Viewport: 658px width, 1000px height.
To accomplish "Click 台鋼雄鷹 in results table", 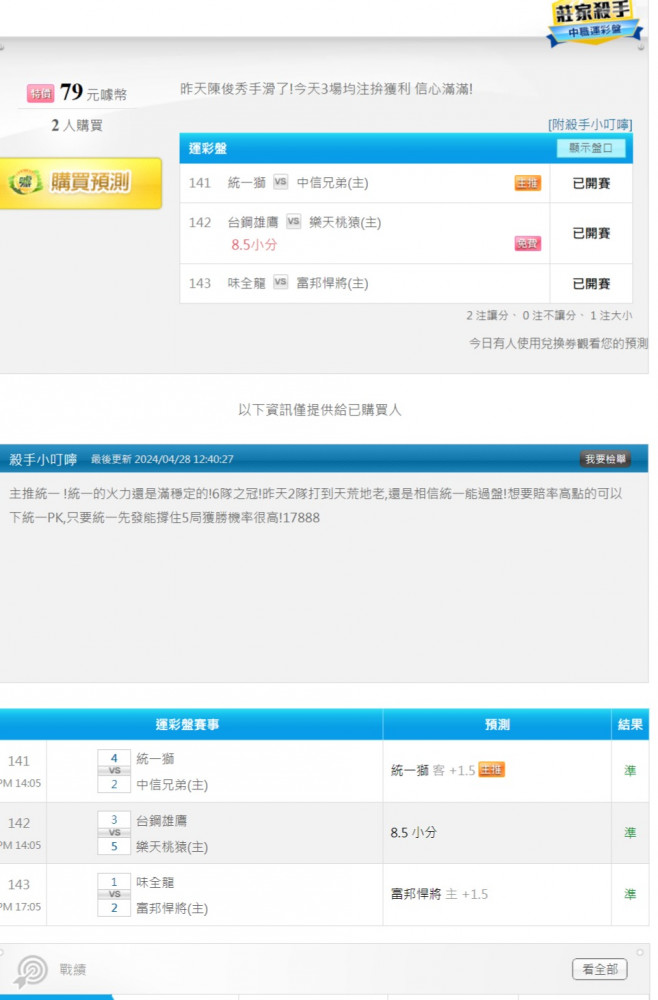I will (161, 821).
